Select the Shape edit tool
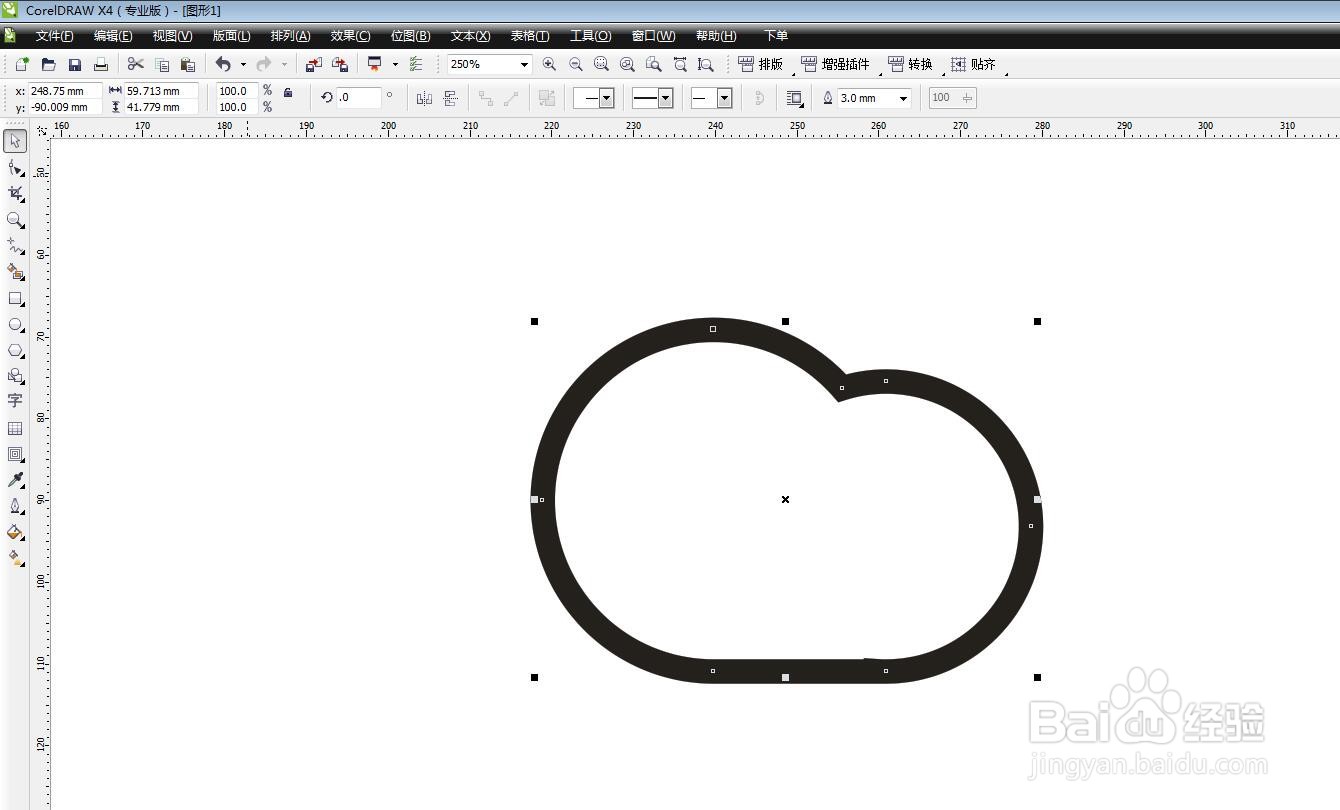The height and width of the screenshot is (810, 1340). click(x=15, y=167)
